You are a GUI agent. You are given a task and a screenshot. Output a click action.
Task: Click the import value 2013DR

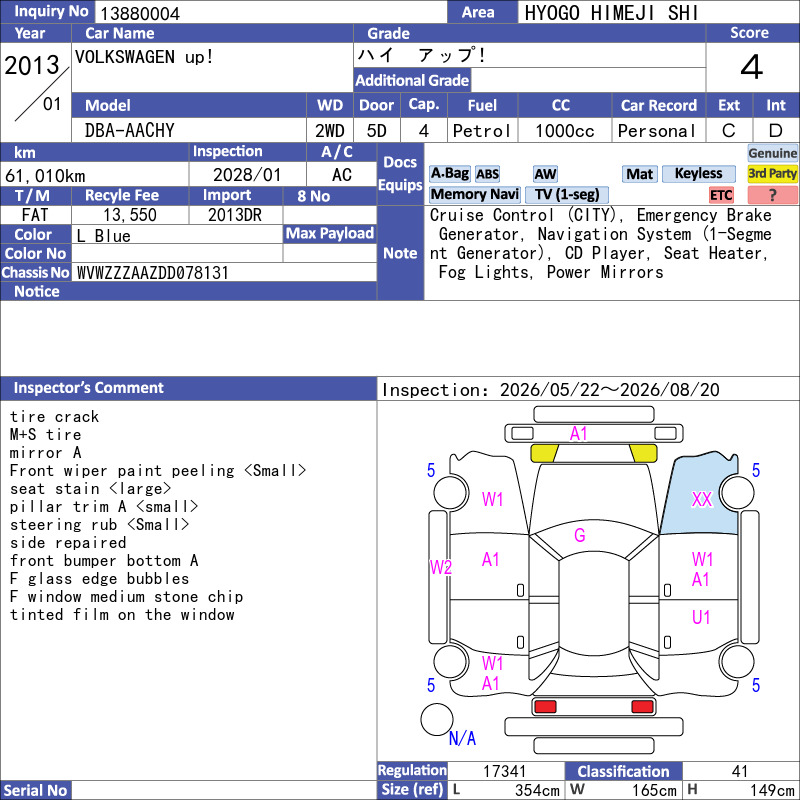click(x=235, y=215)
